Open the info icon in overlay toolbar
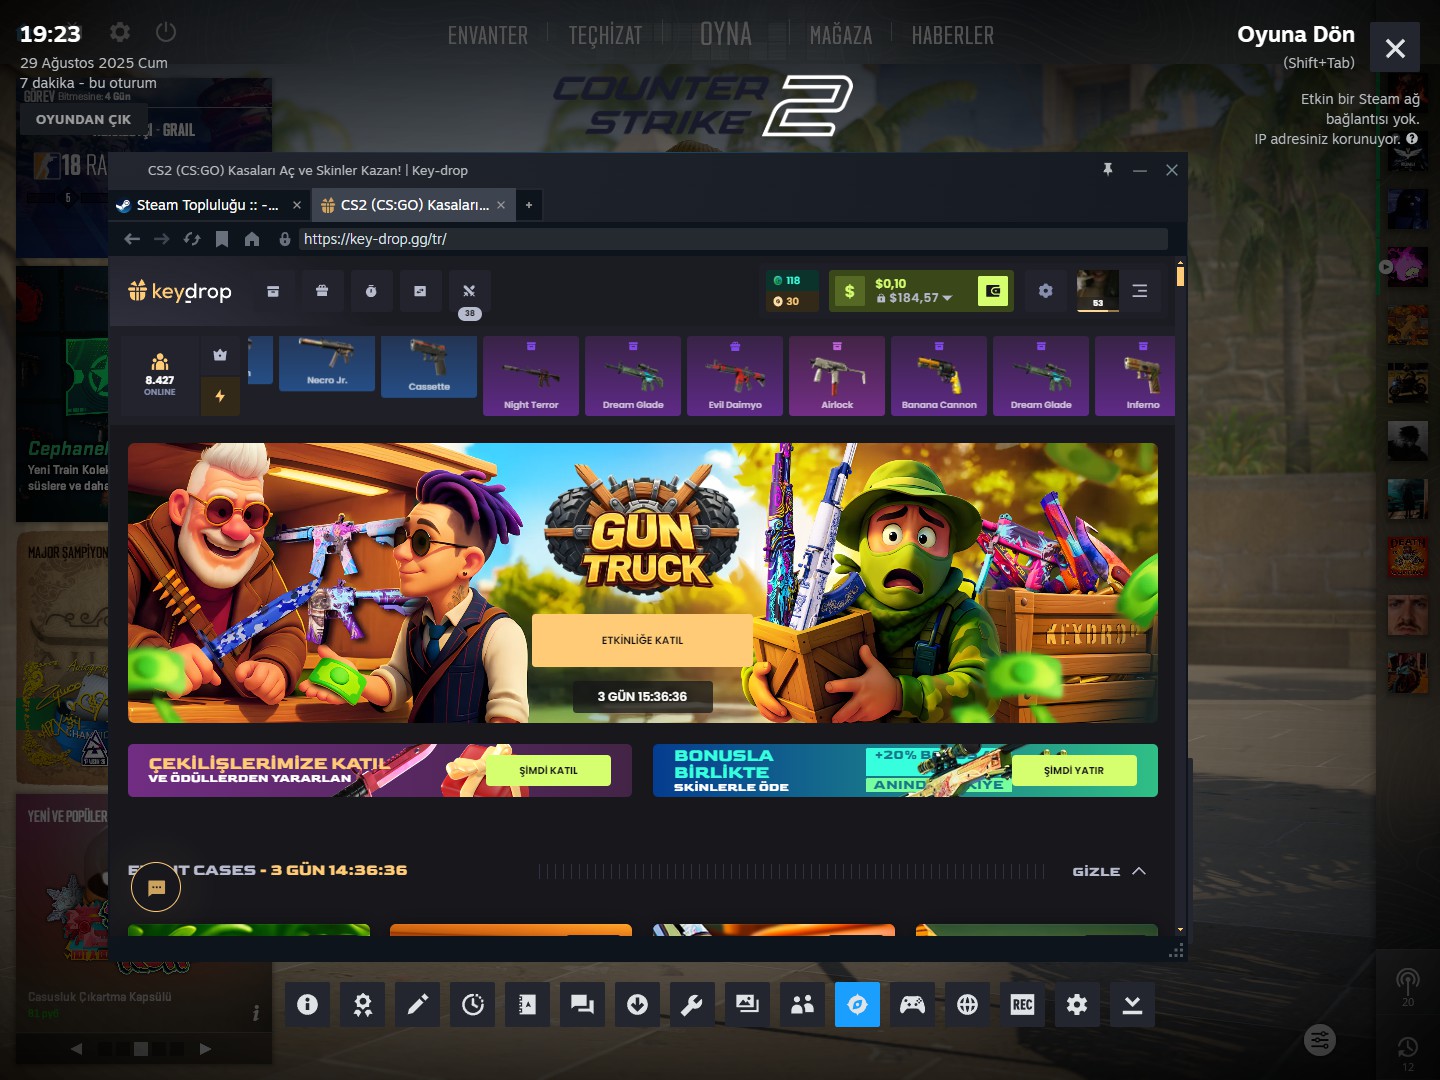The height and width of the screenshot is (1080, 1440). tap(307, 1004)
